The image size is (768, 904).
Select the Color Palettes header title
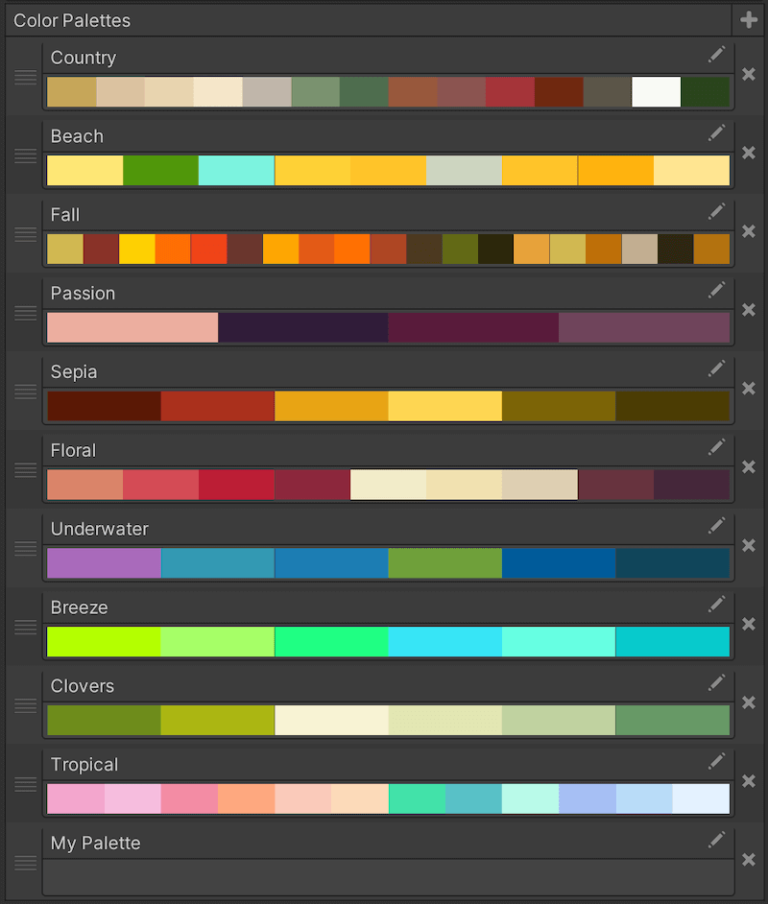pyautogui.click(x=72, y=20)
